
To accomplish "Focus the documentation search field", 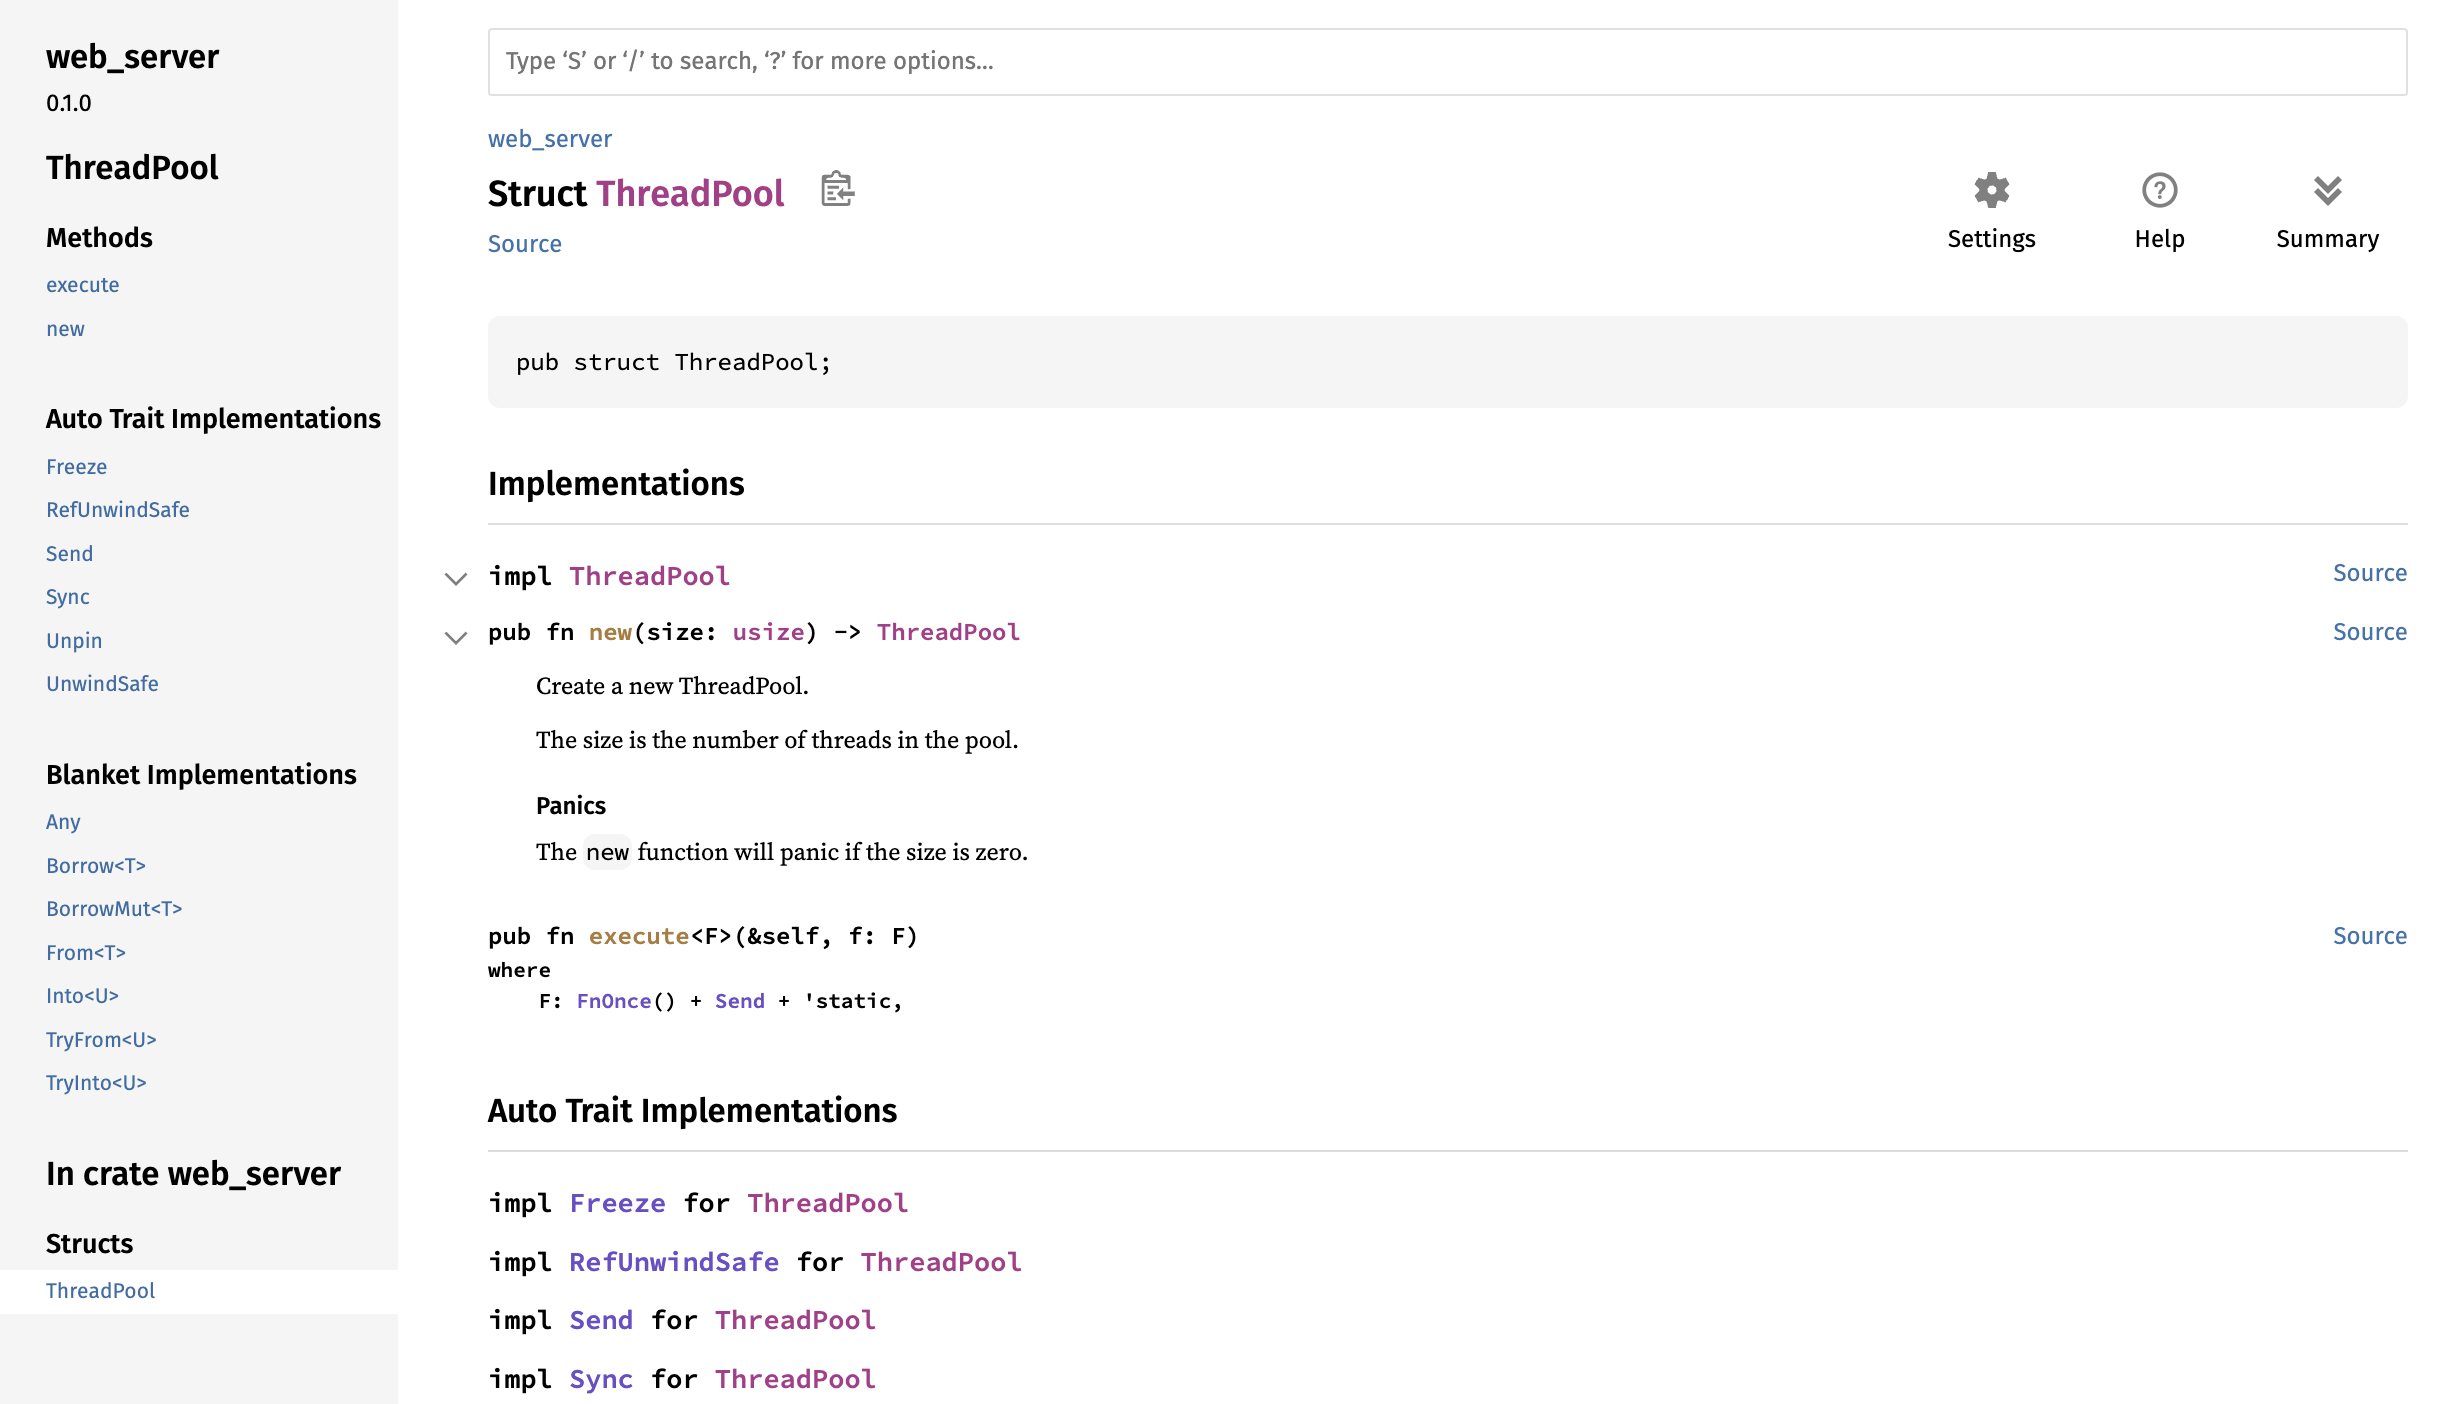I will [1447, 62].
